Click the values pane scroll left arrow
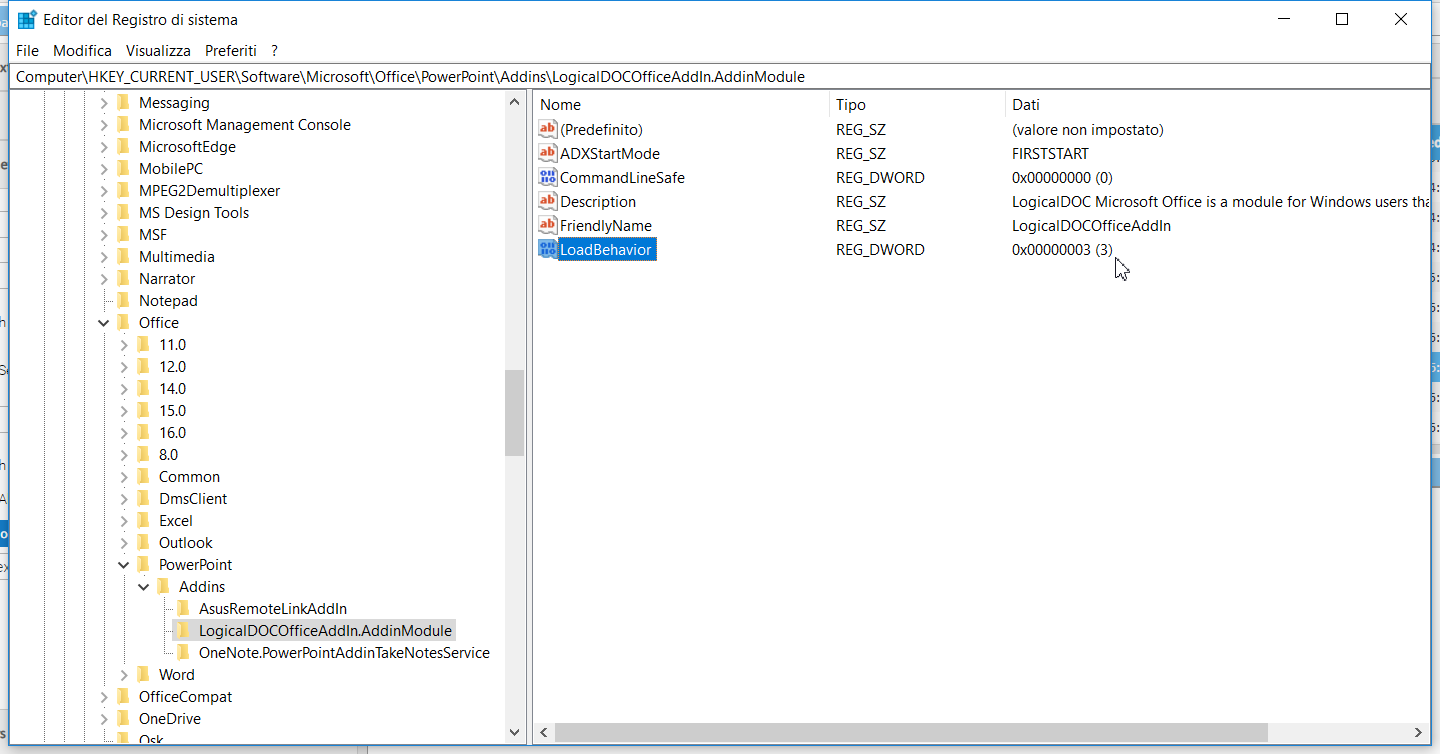This screenshot has height=754, width=1440. pos(544,733)
